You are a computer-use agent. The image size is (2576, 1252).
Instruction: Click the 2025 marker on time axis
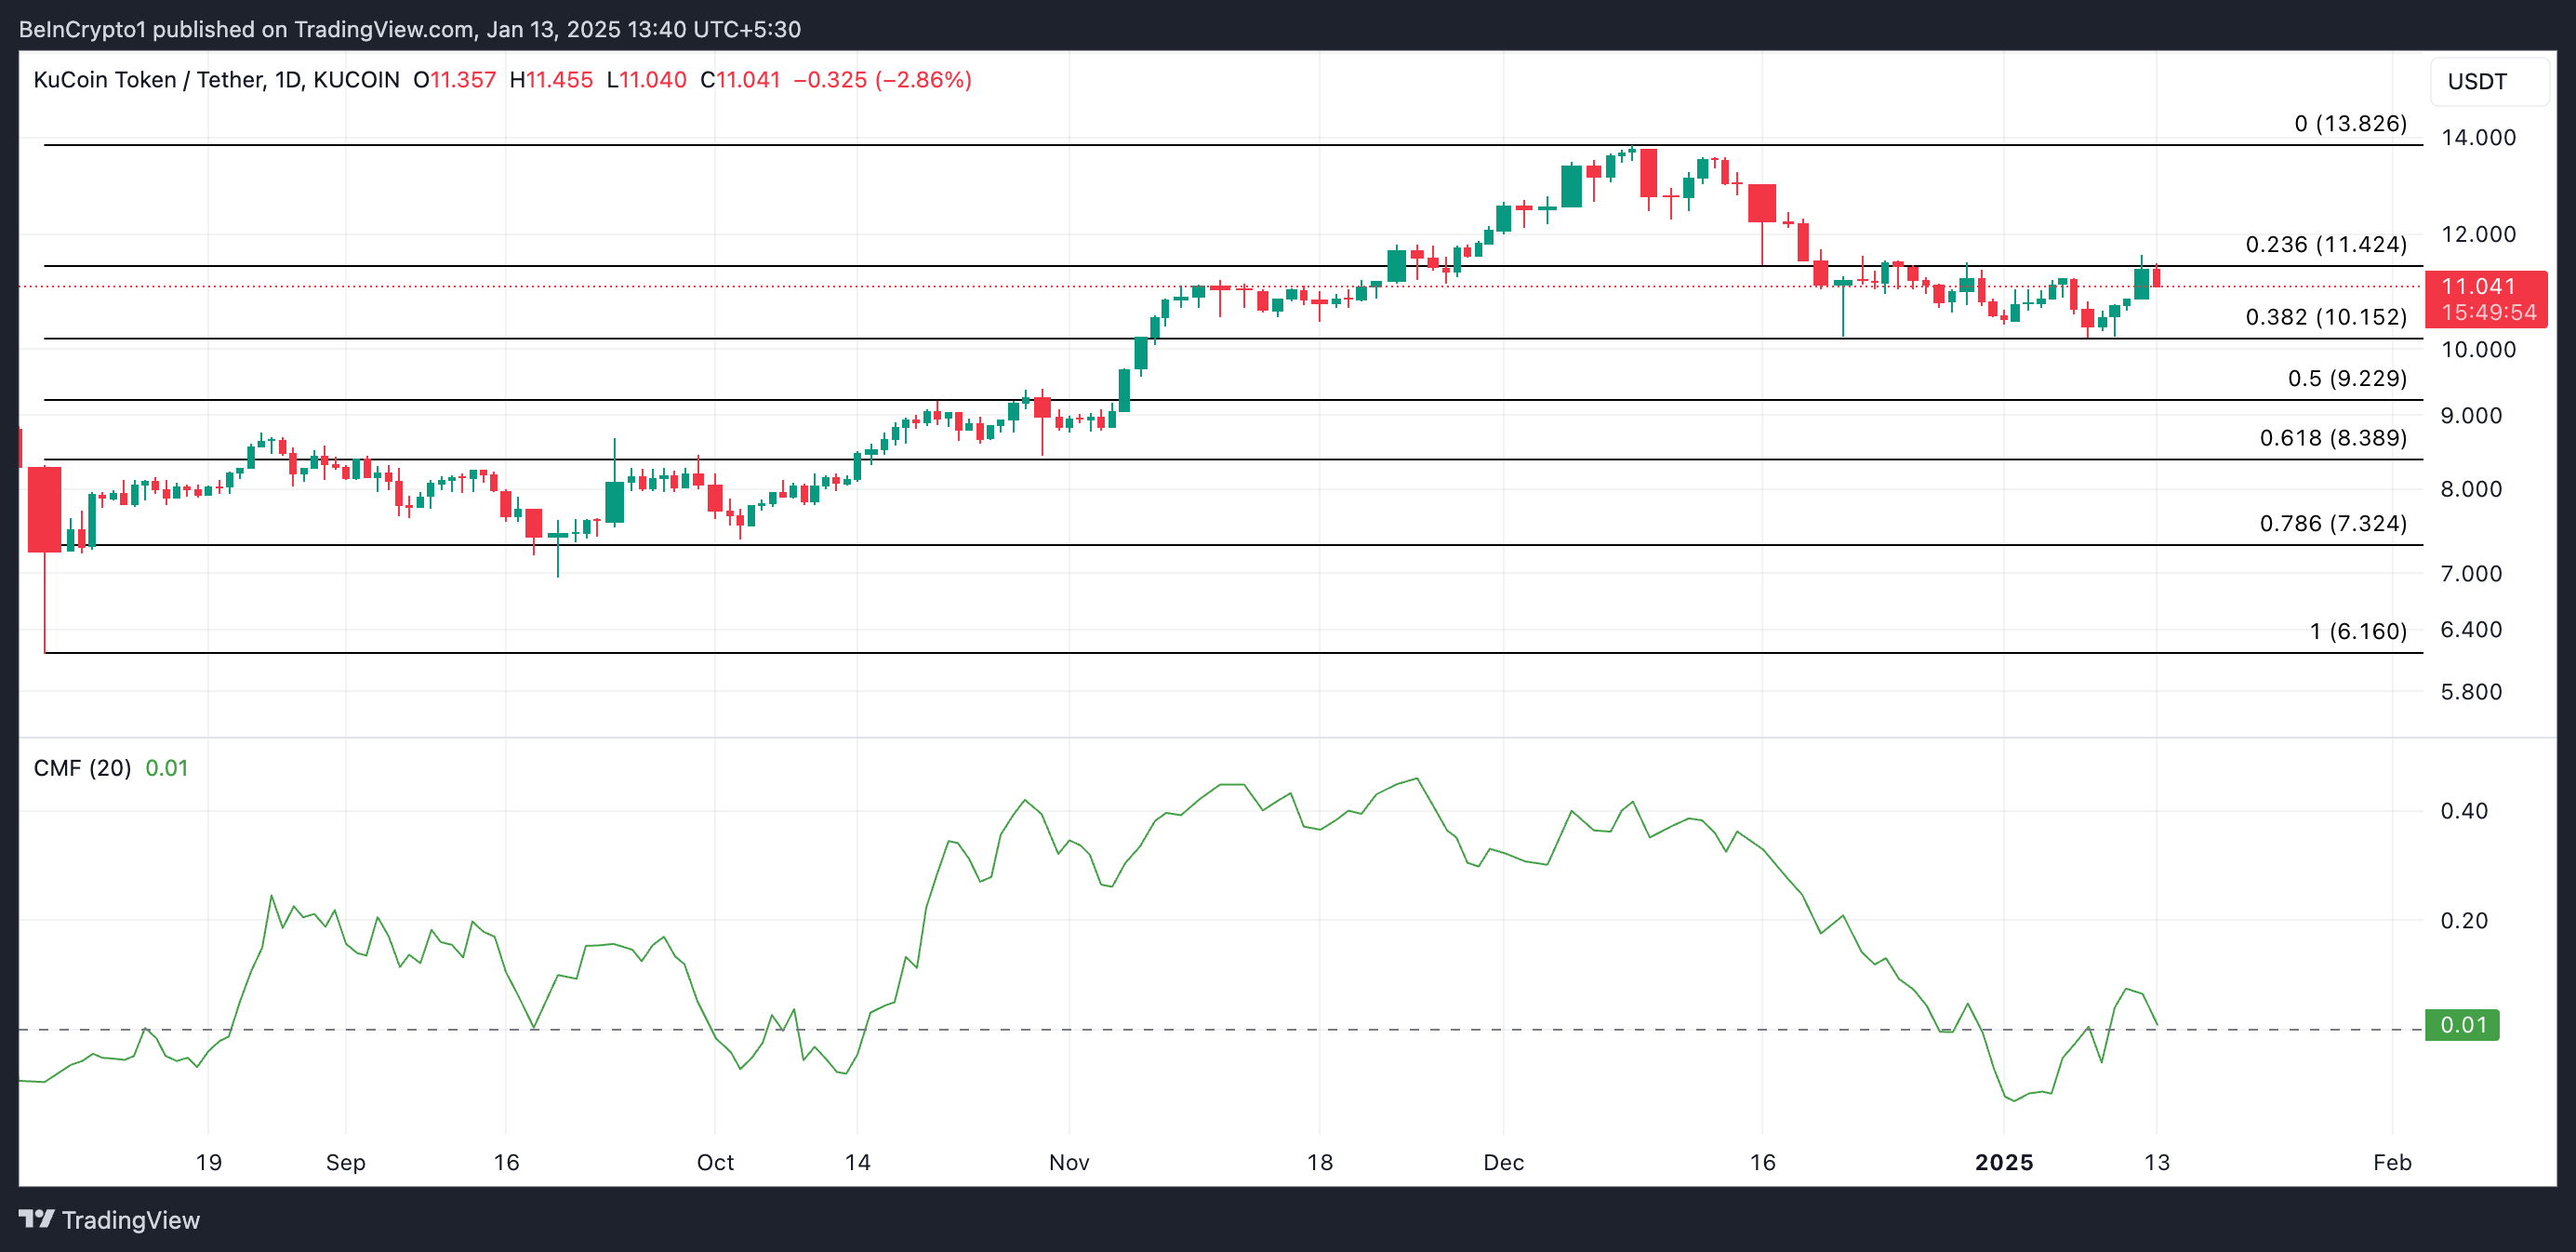2003,1162
